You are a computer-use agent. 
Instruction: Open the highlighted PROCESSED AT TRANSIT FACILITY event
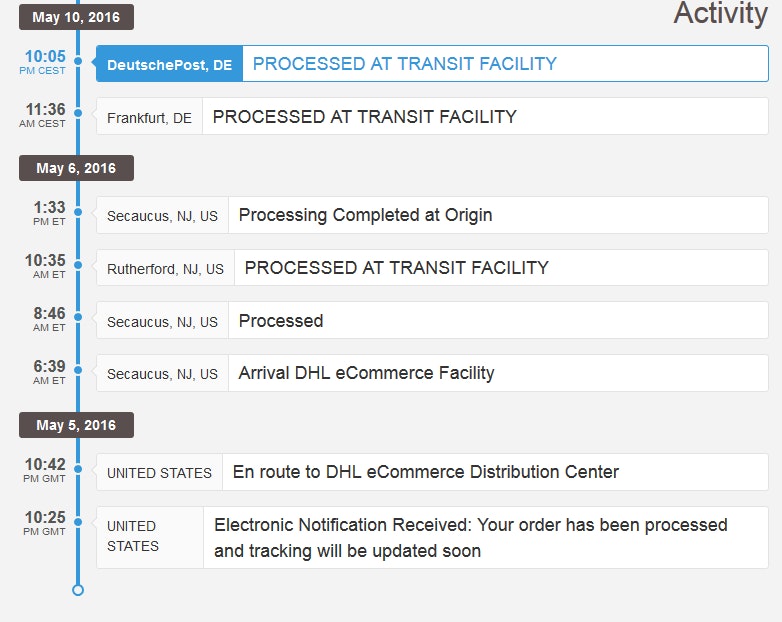tap(404, 64)
